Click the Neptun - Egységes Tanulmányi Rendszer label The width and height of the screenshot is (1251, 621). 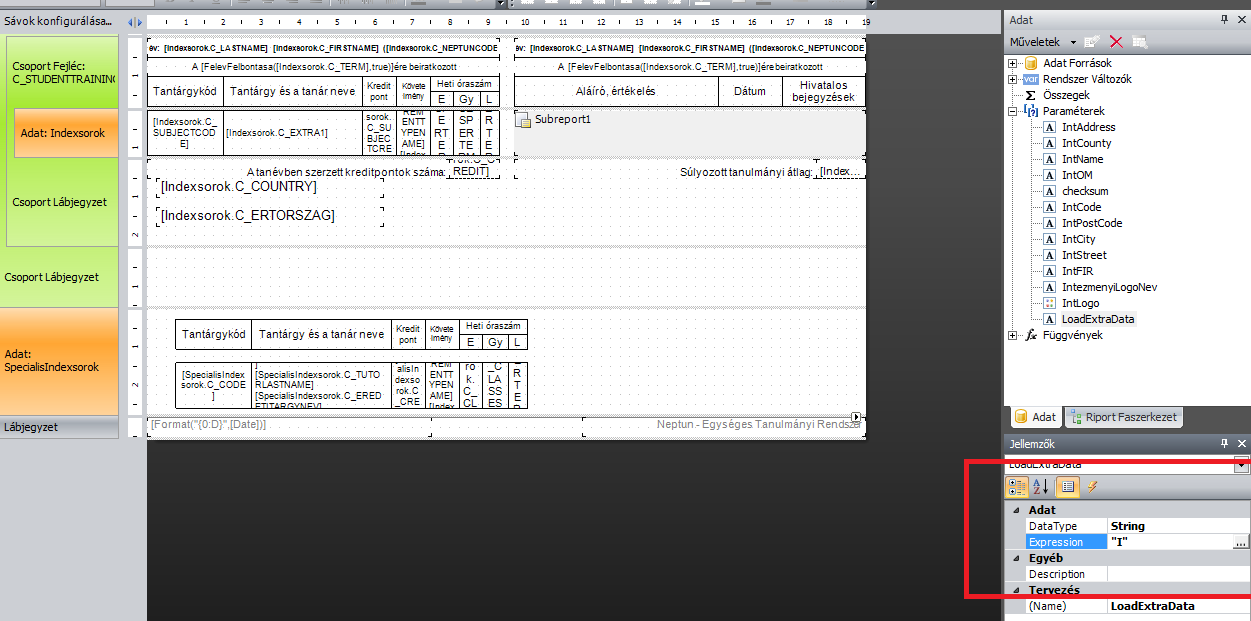tap(724, 425)
